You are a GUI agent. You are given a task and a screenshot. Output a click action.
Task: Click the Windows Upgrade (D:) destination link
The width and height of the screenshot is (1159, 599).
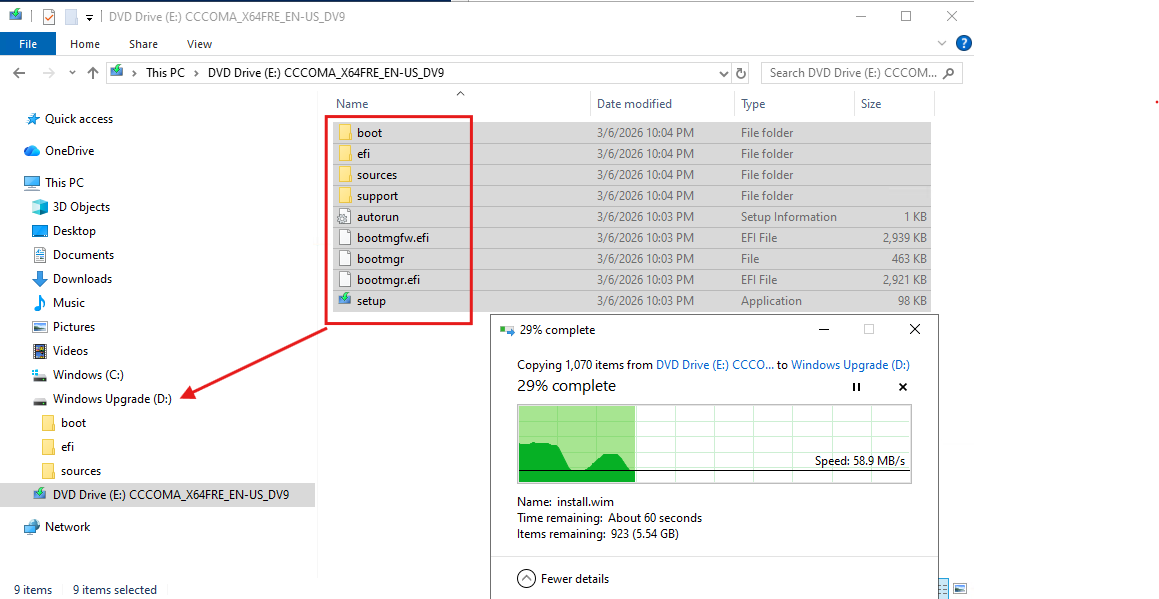pyautogui.click(x=850, y=365)
